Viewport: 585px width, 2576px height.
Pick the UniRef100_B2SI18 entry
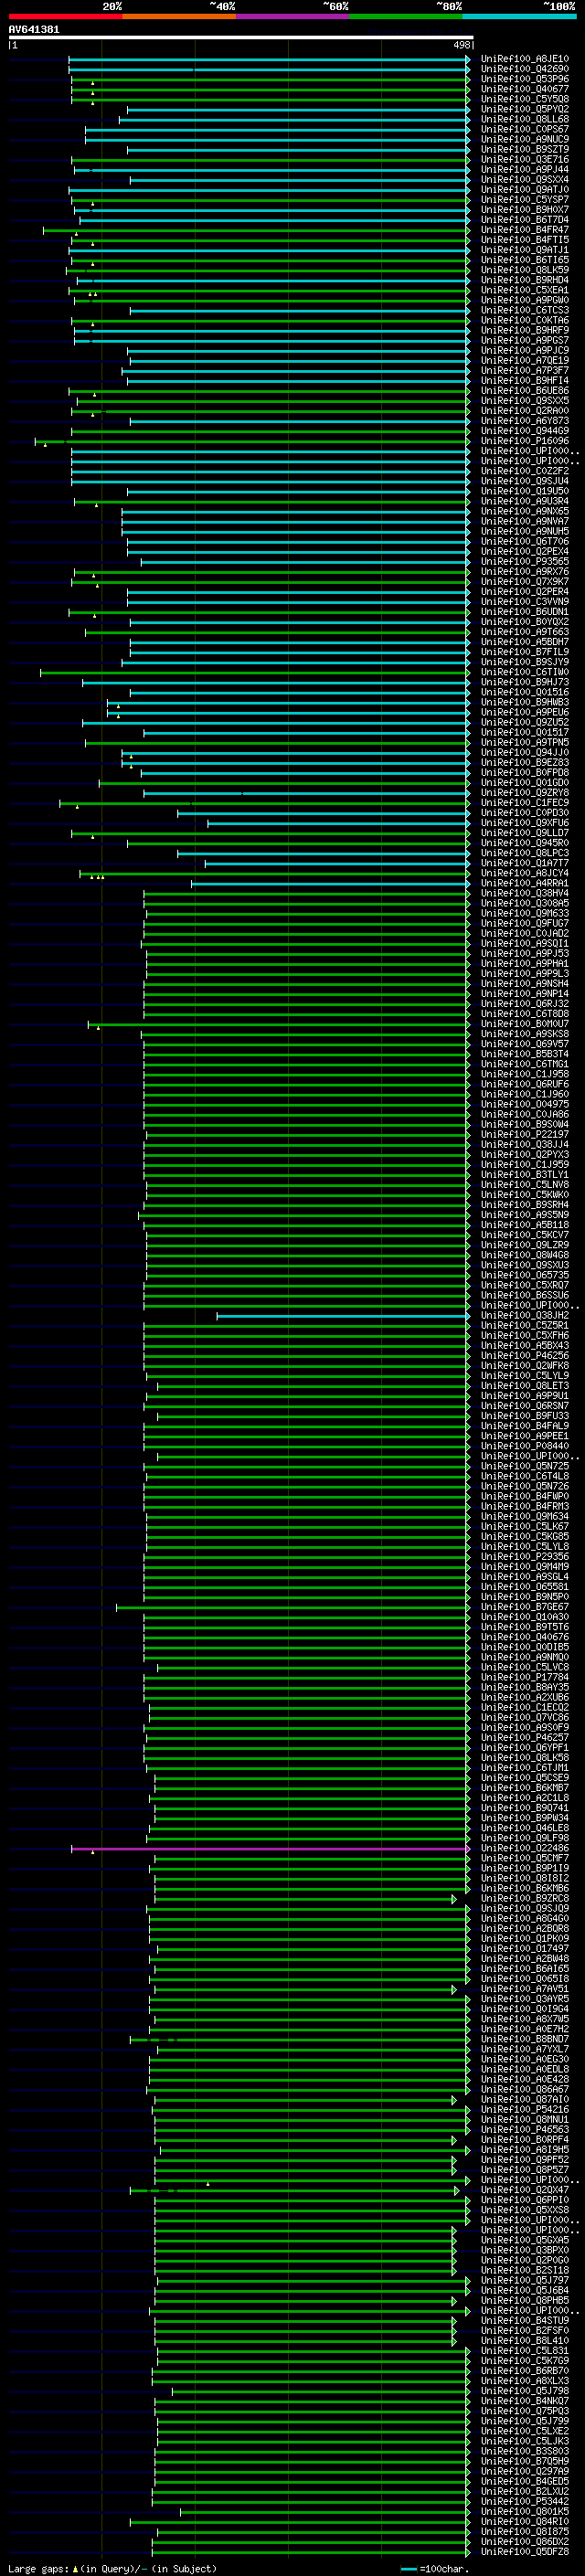[x=525, y=2270]
